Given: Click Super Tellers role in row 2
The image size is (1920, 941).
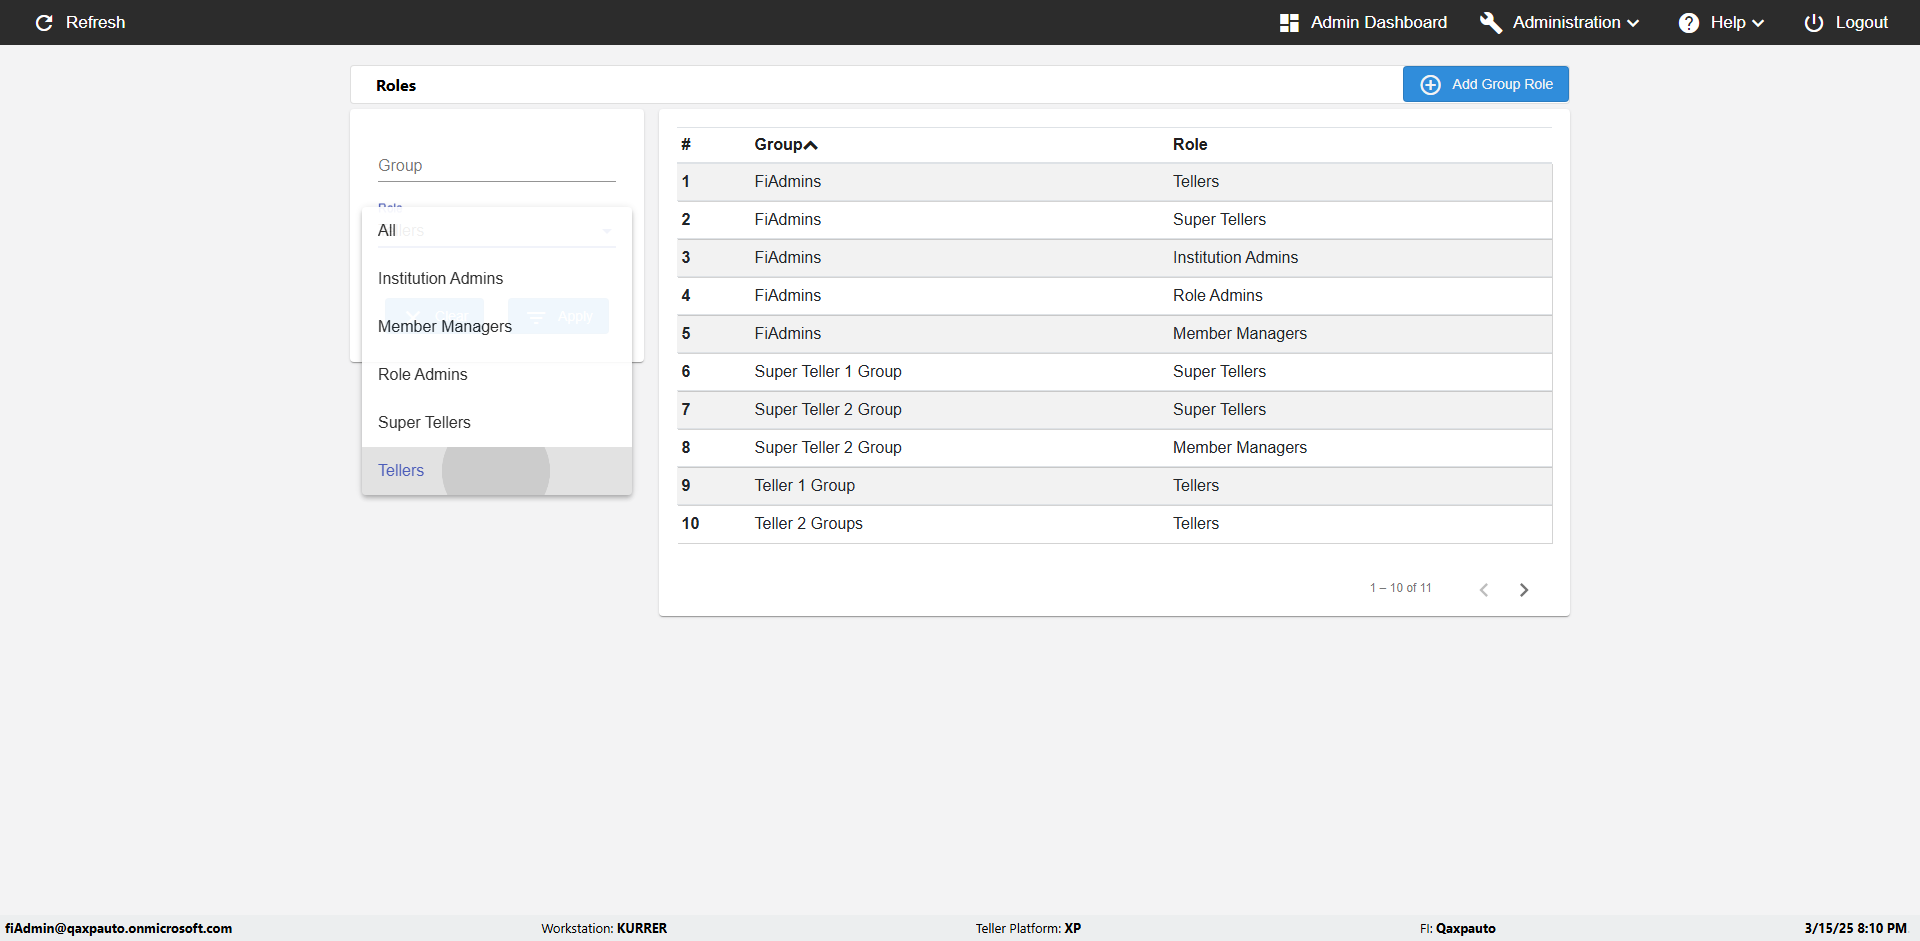Looking at the screenshot, I should point(1220,220).
